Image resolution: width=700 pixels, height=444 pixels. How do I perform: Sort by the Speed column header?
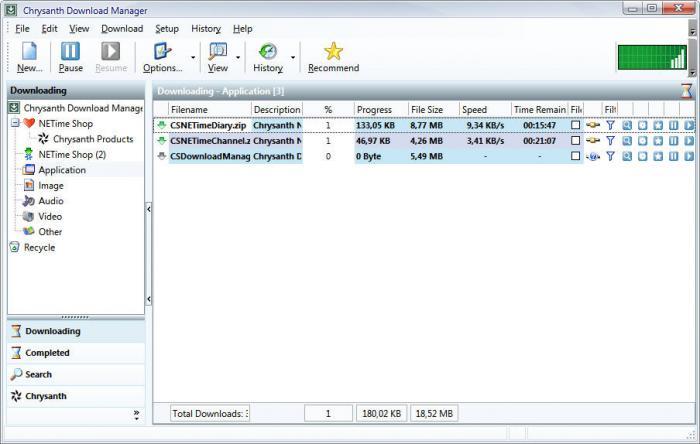(x=485, y=110)
